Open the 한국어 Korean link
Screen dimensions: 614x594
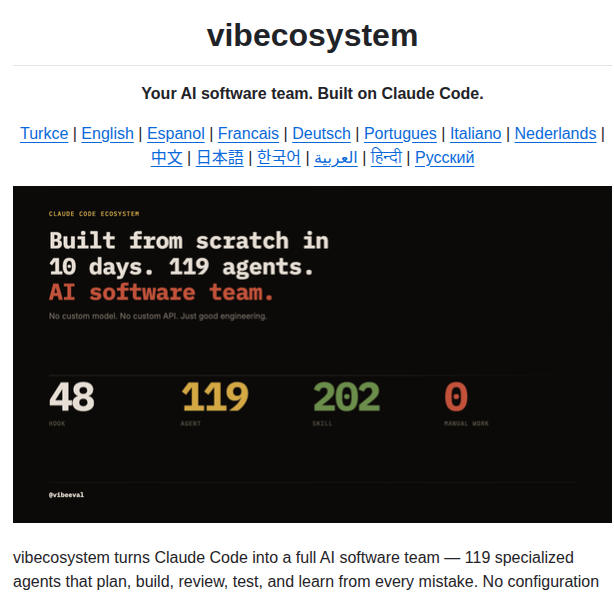pos(279,158)
